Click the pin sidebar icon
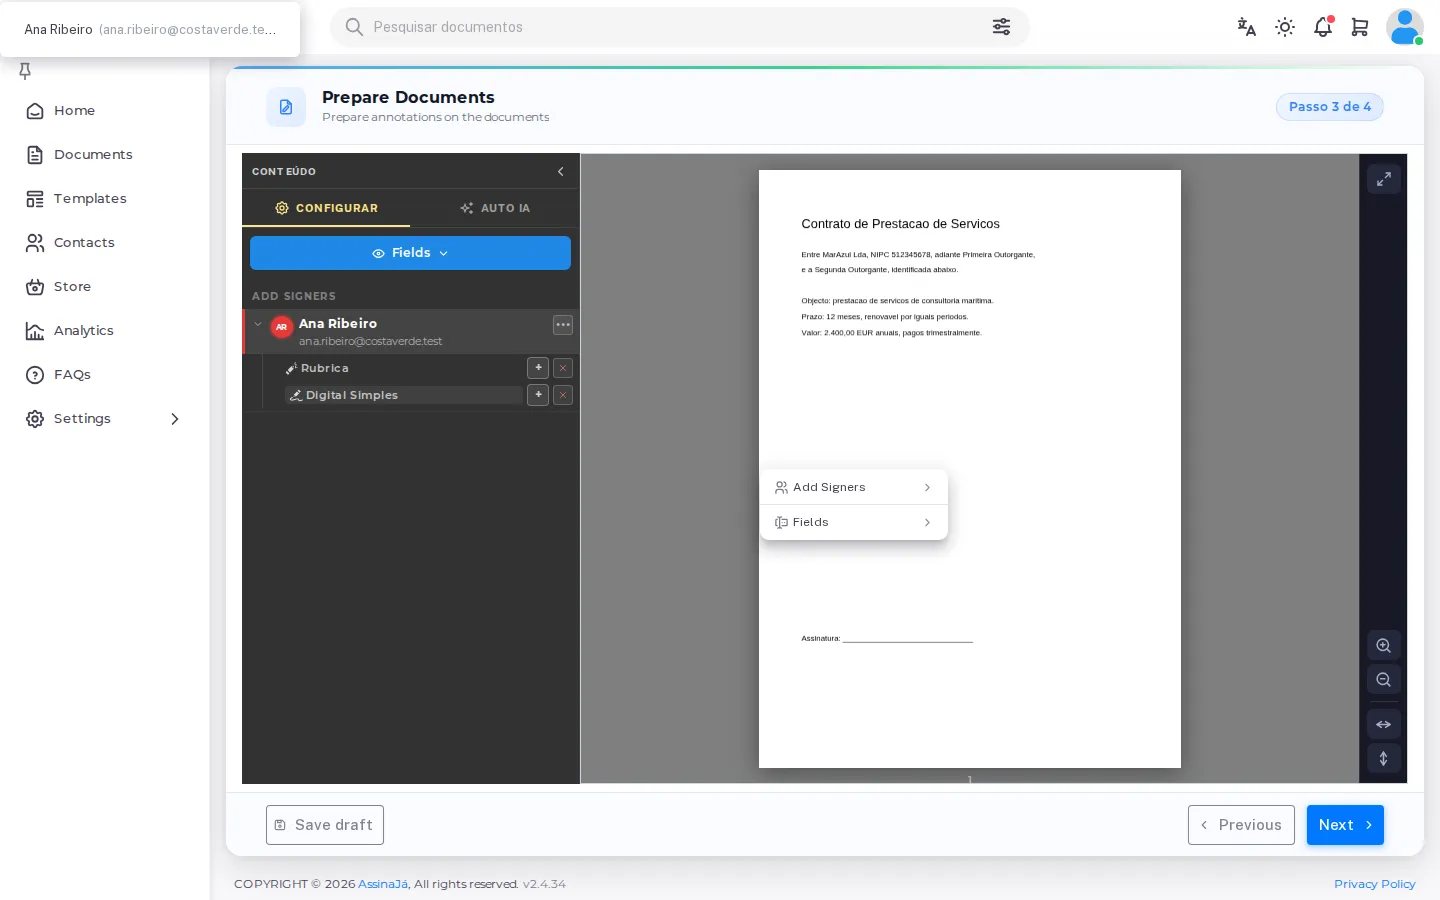1440x900 pixels. 25,70
